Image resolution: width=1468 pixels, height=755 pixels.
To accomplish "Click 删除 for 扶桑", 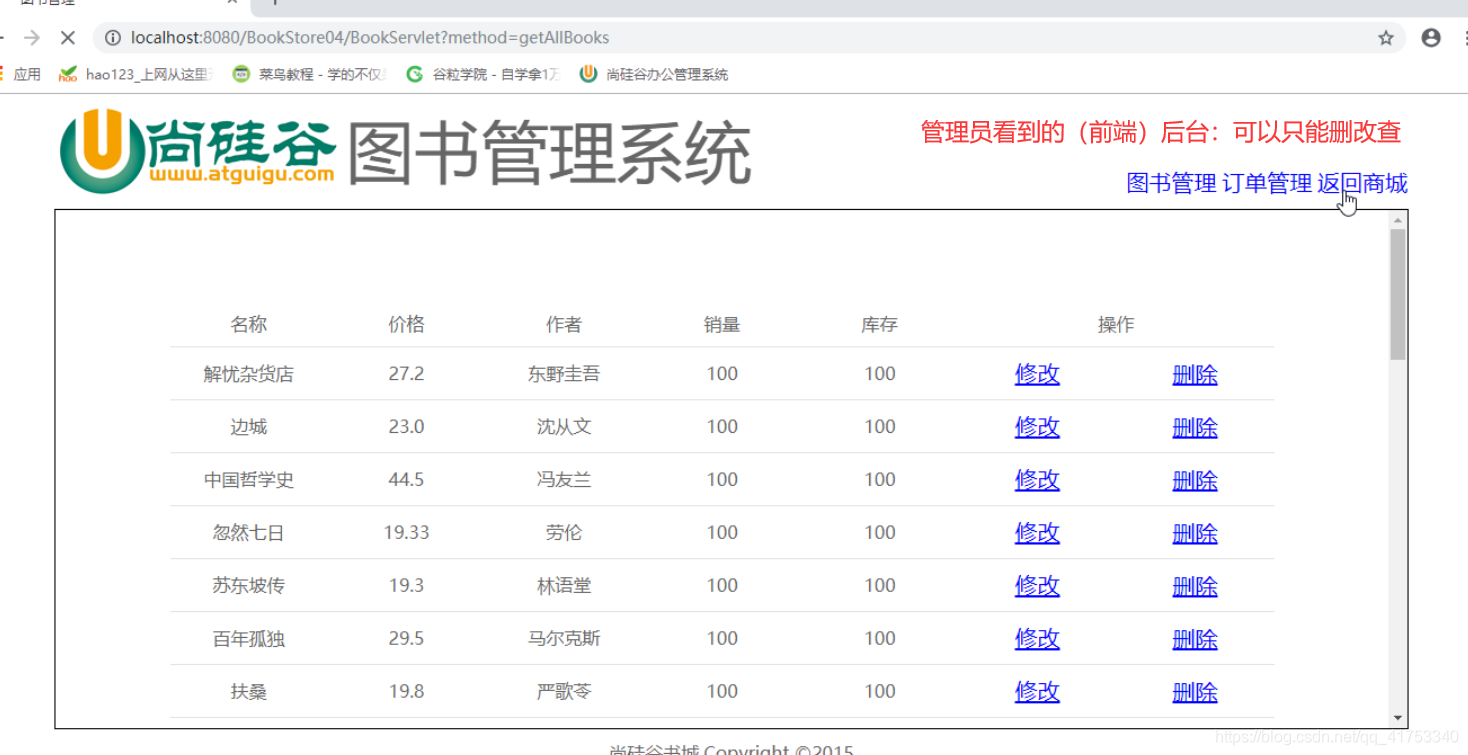I will click(1194, 692).
